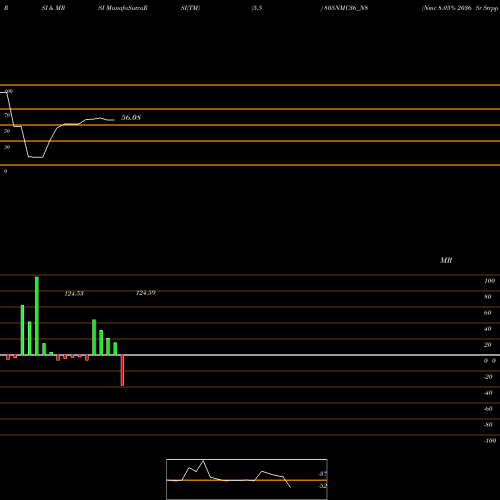Click the 124.59 price label
Viewport: 500px width, 500px height.
146,293
